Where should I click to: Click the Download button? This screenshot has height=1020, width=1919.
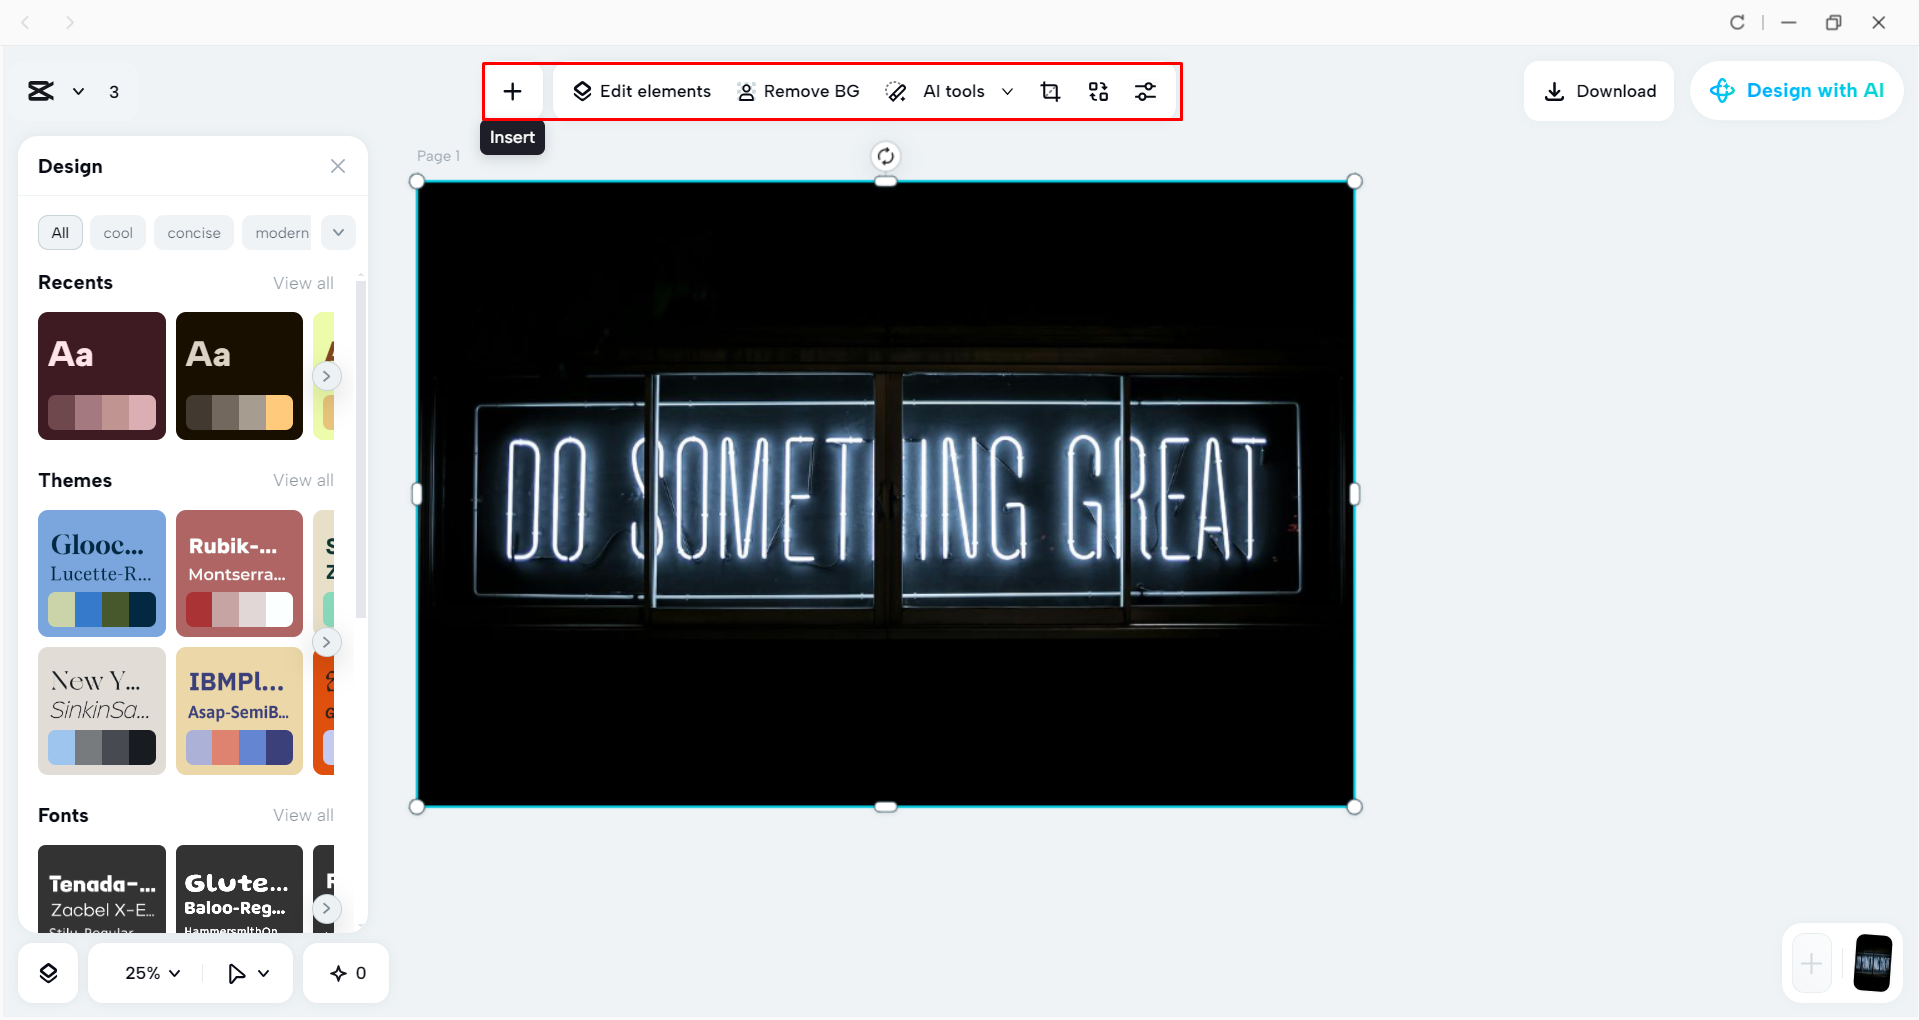pyautogui.click(x=1598, y=91)
